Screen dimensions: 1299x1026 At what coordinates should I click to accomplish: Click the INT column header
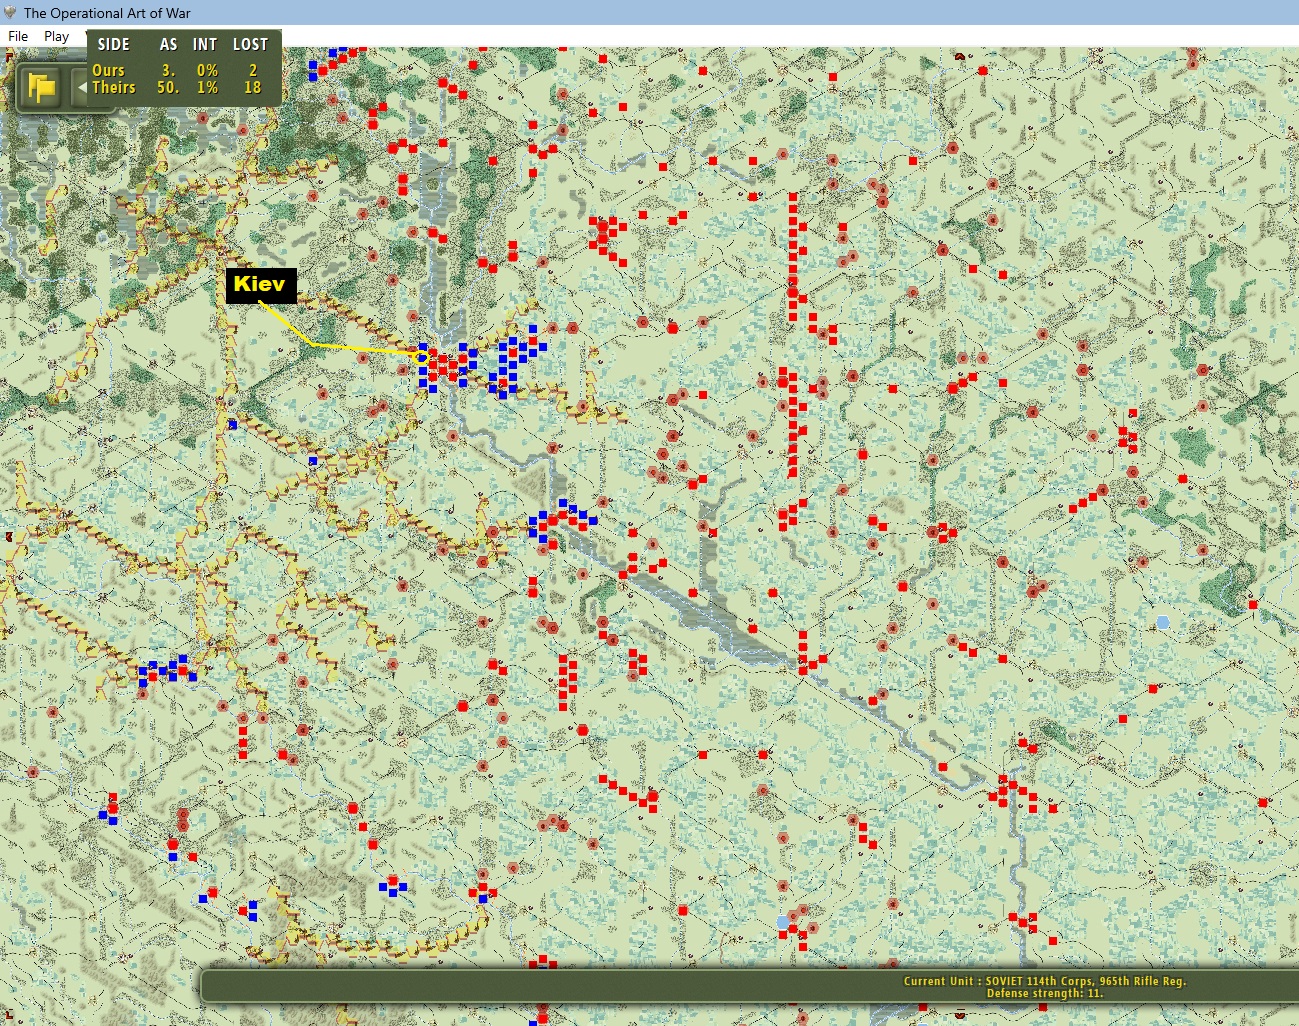click(x=205, y=44)
